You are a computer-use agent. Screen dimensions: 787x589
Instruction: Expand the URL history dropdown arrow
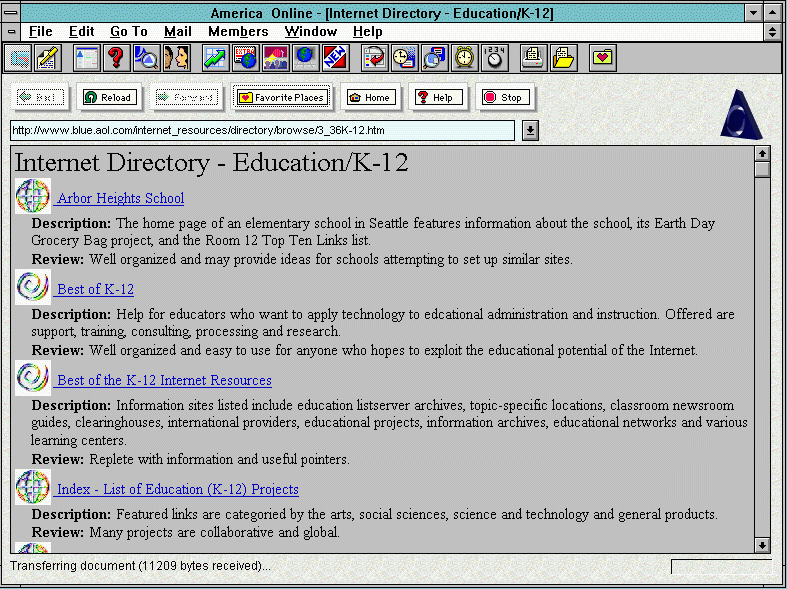click(531, 131)
